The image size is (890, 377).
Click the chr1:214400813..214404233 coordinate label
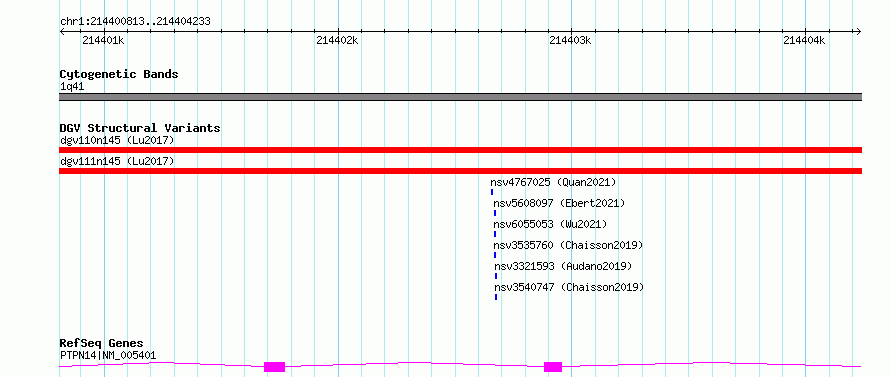coord(135,22)
